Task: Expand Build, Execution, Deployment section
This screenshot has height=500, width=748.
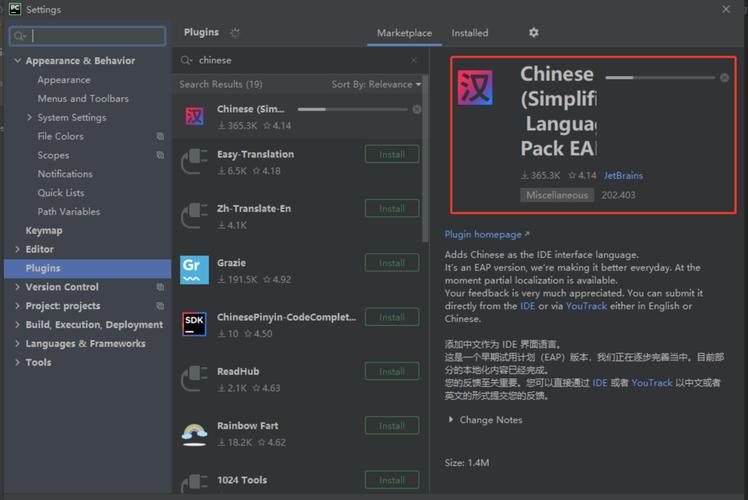Action: 18,324
